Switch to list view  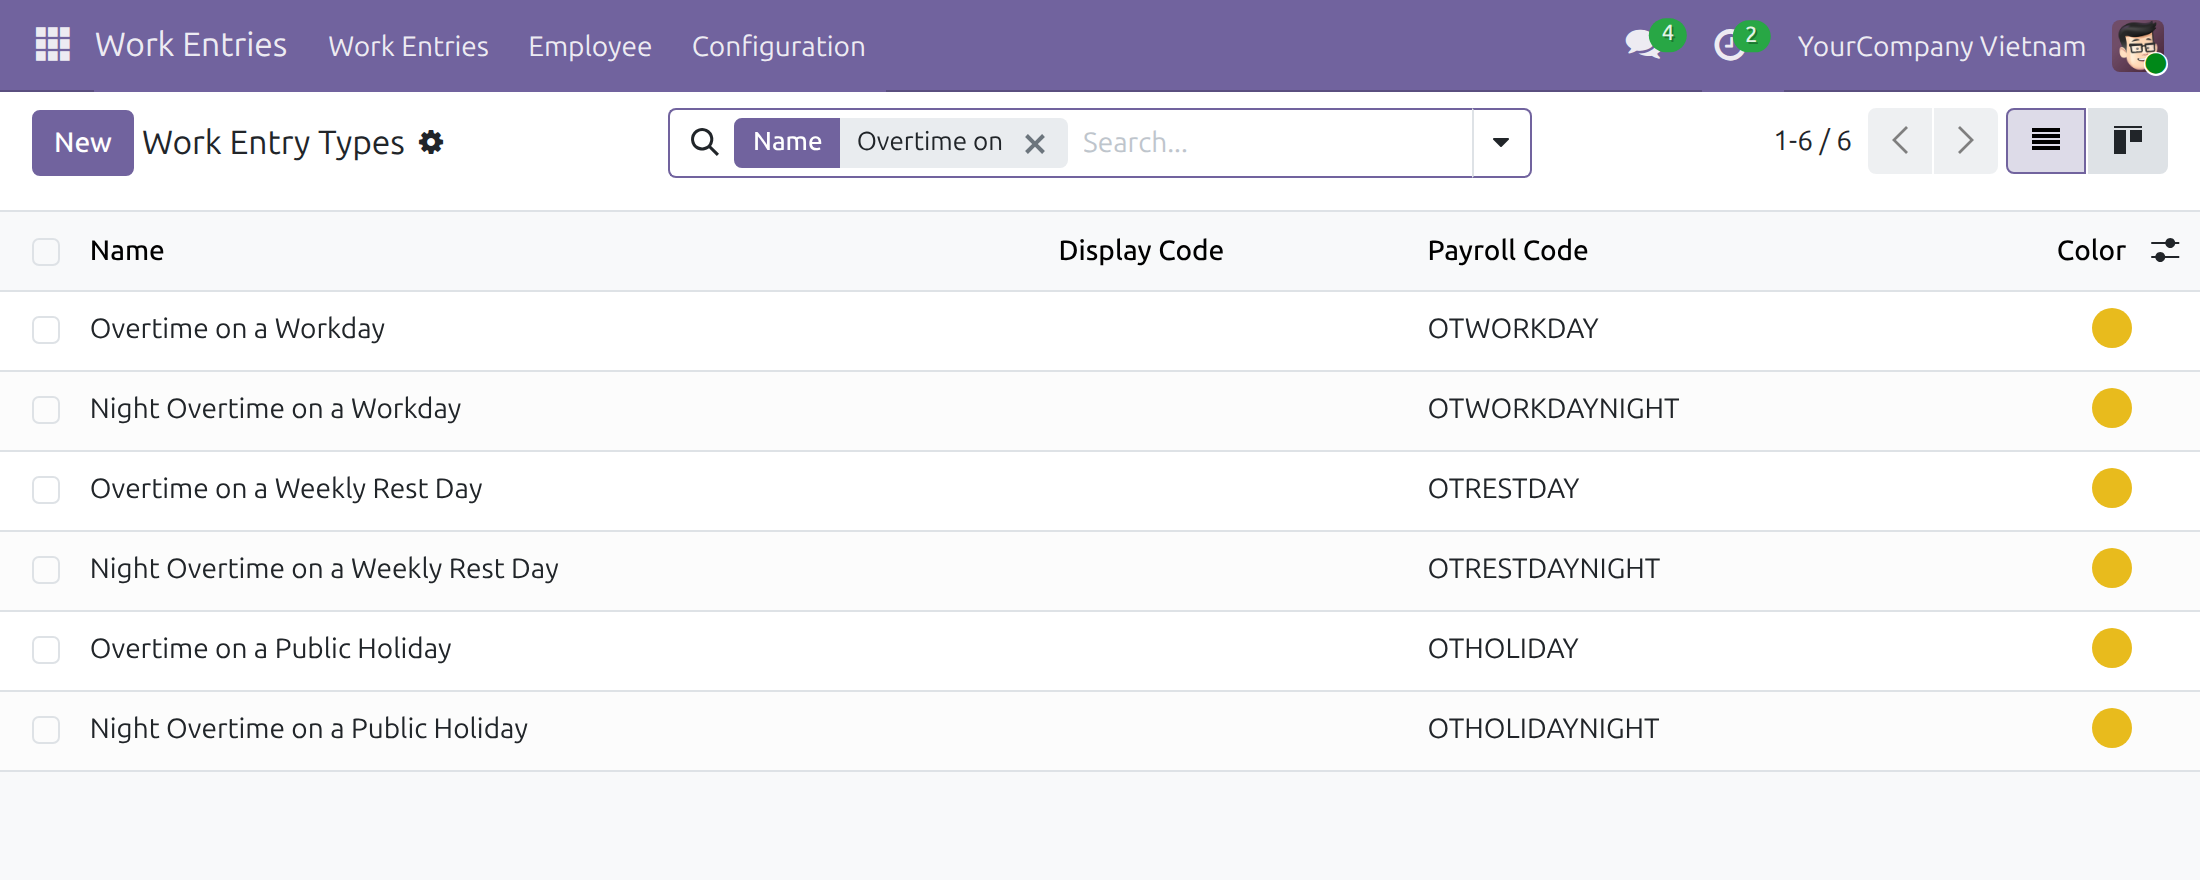2046,141
